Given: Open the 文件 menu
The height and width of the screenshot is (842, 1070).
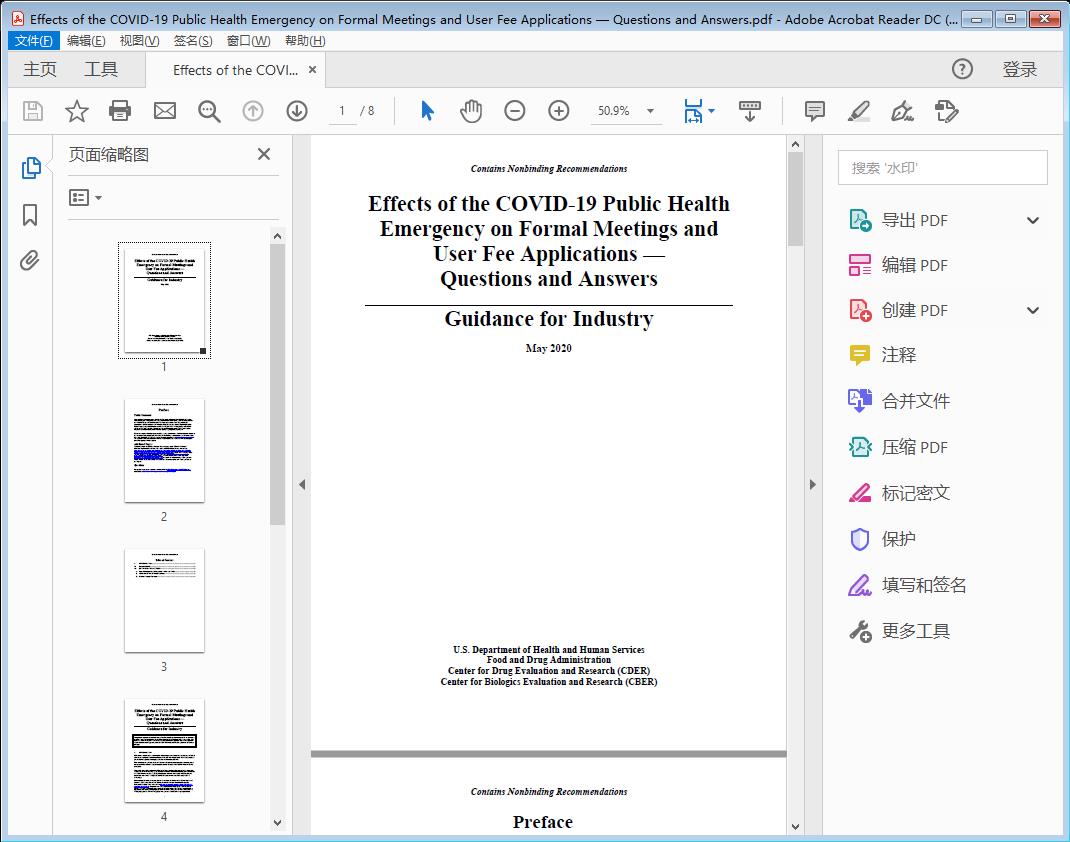Looking at the screenshot, I should [33, 40].
